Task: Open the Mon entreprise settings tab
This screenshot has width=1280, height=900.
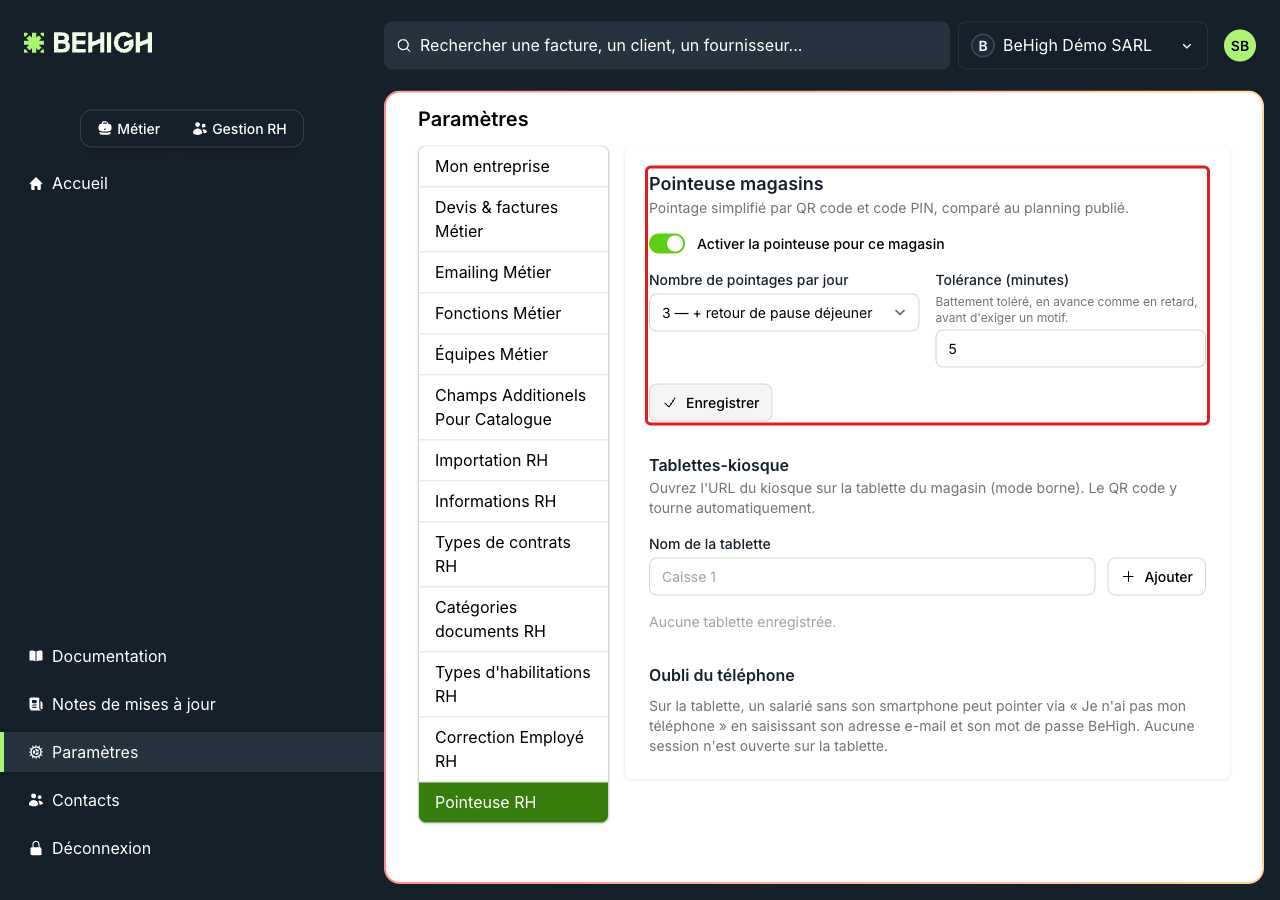Action: click(513, 166)
